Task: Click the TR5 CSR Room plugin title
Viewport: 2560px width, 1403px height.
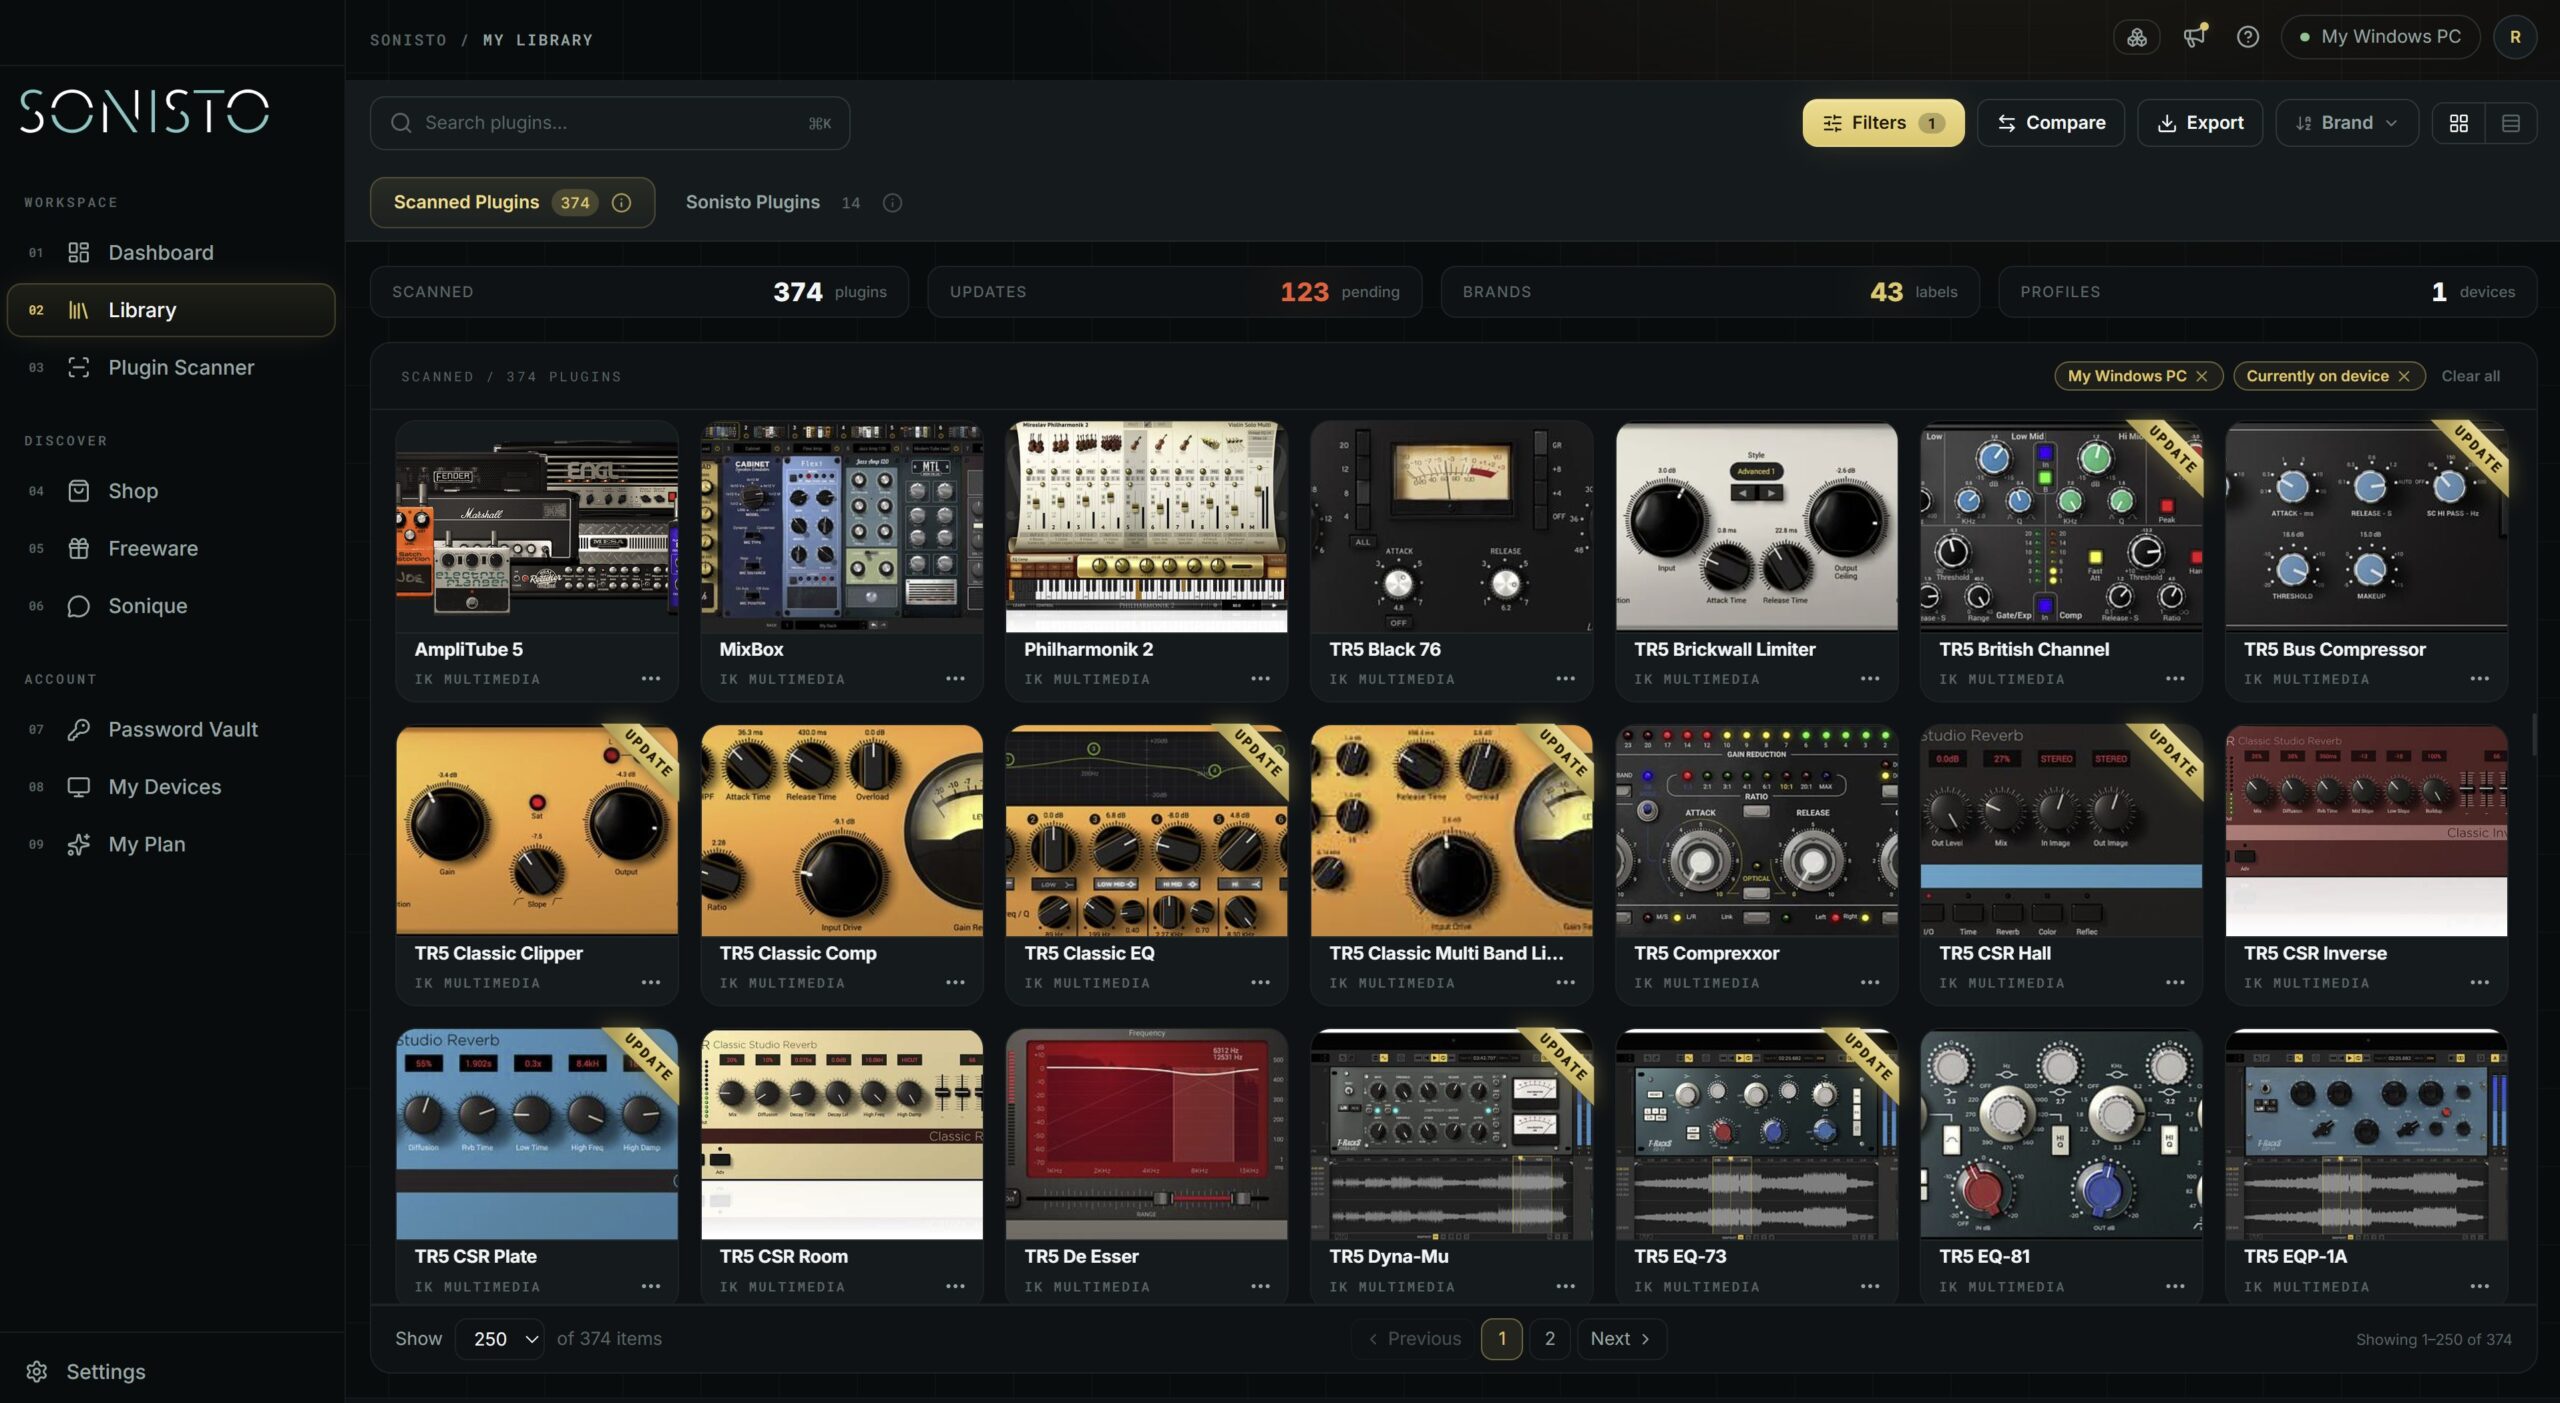Action: (783, 1257)
